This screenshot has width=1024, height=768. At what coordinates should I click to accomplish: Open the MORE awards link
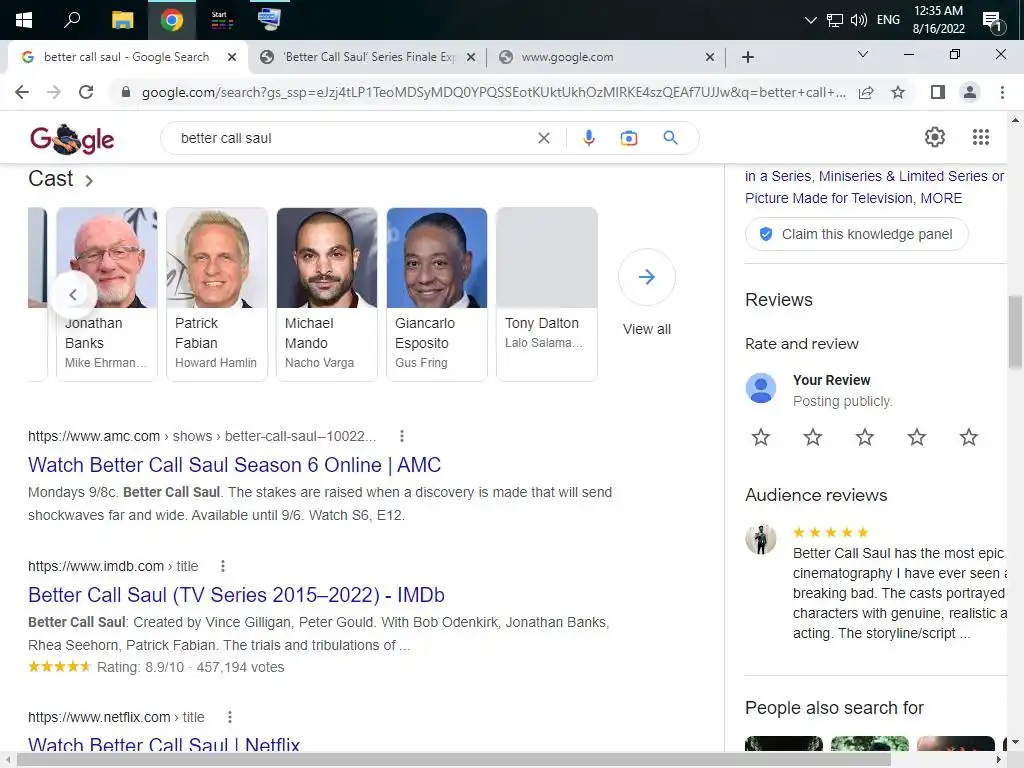click(941, 198)
